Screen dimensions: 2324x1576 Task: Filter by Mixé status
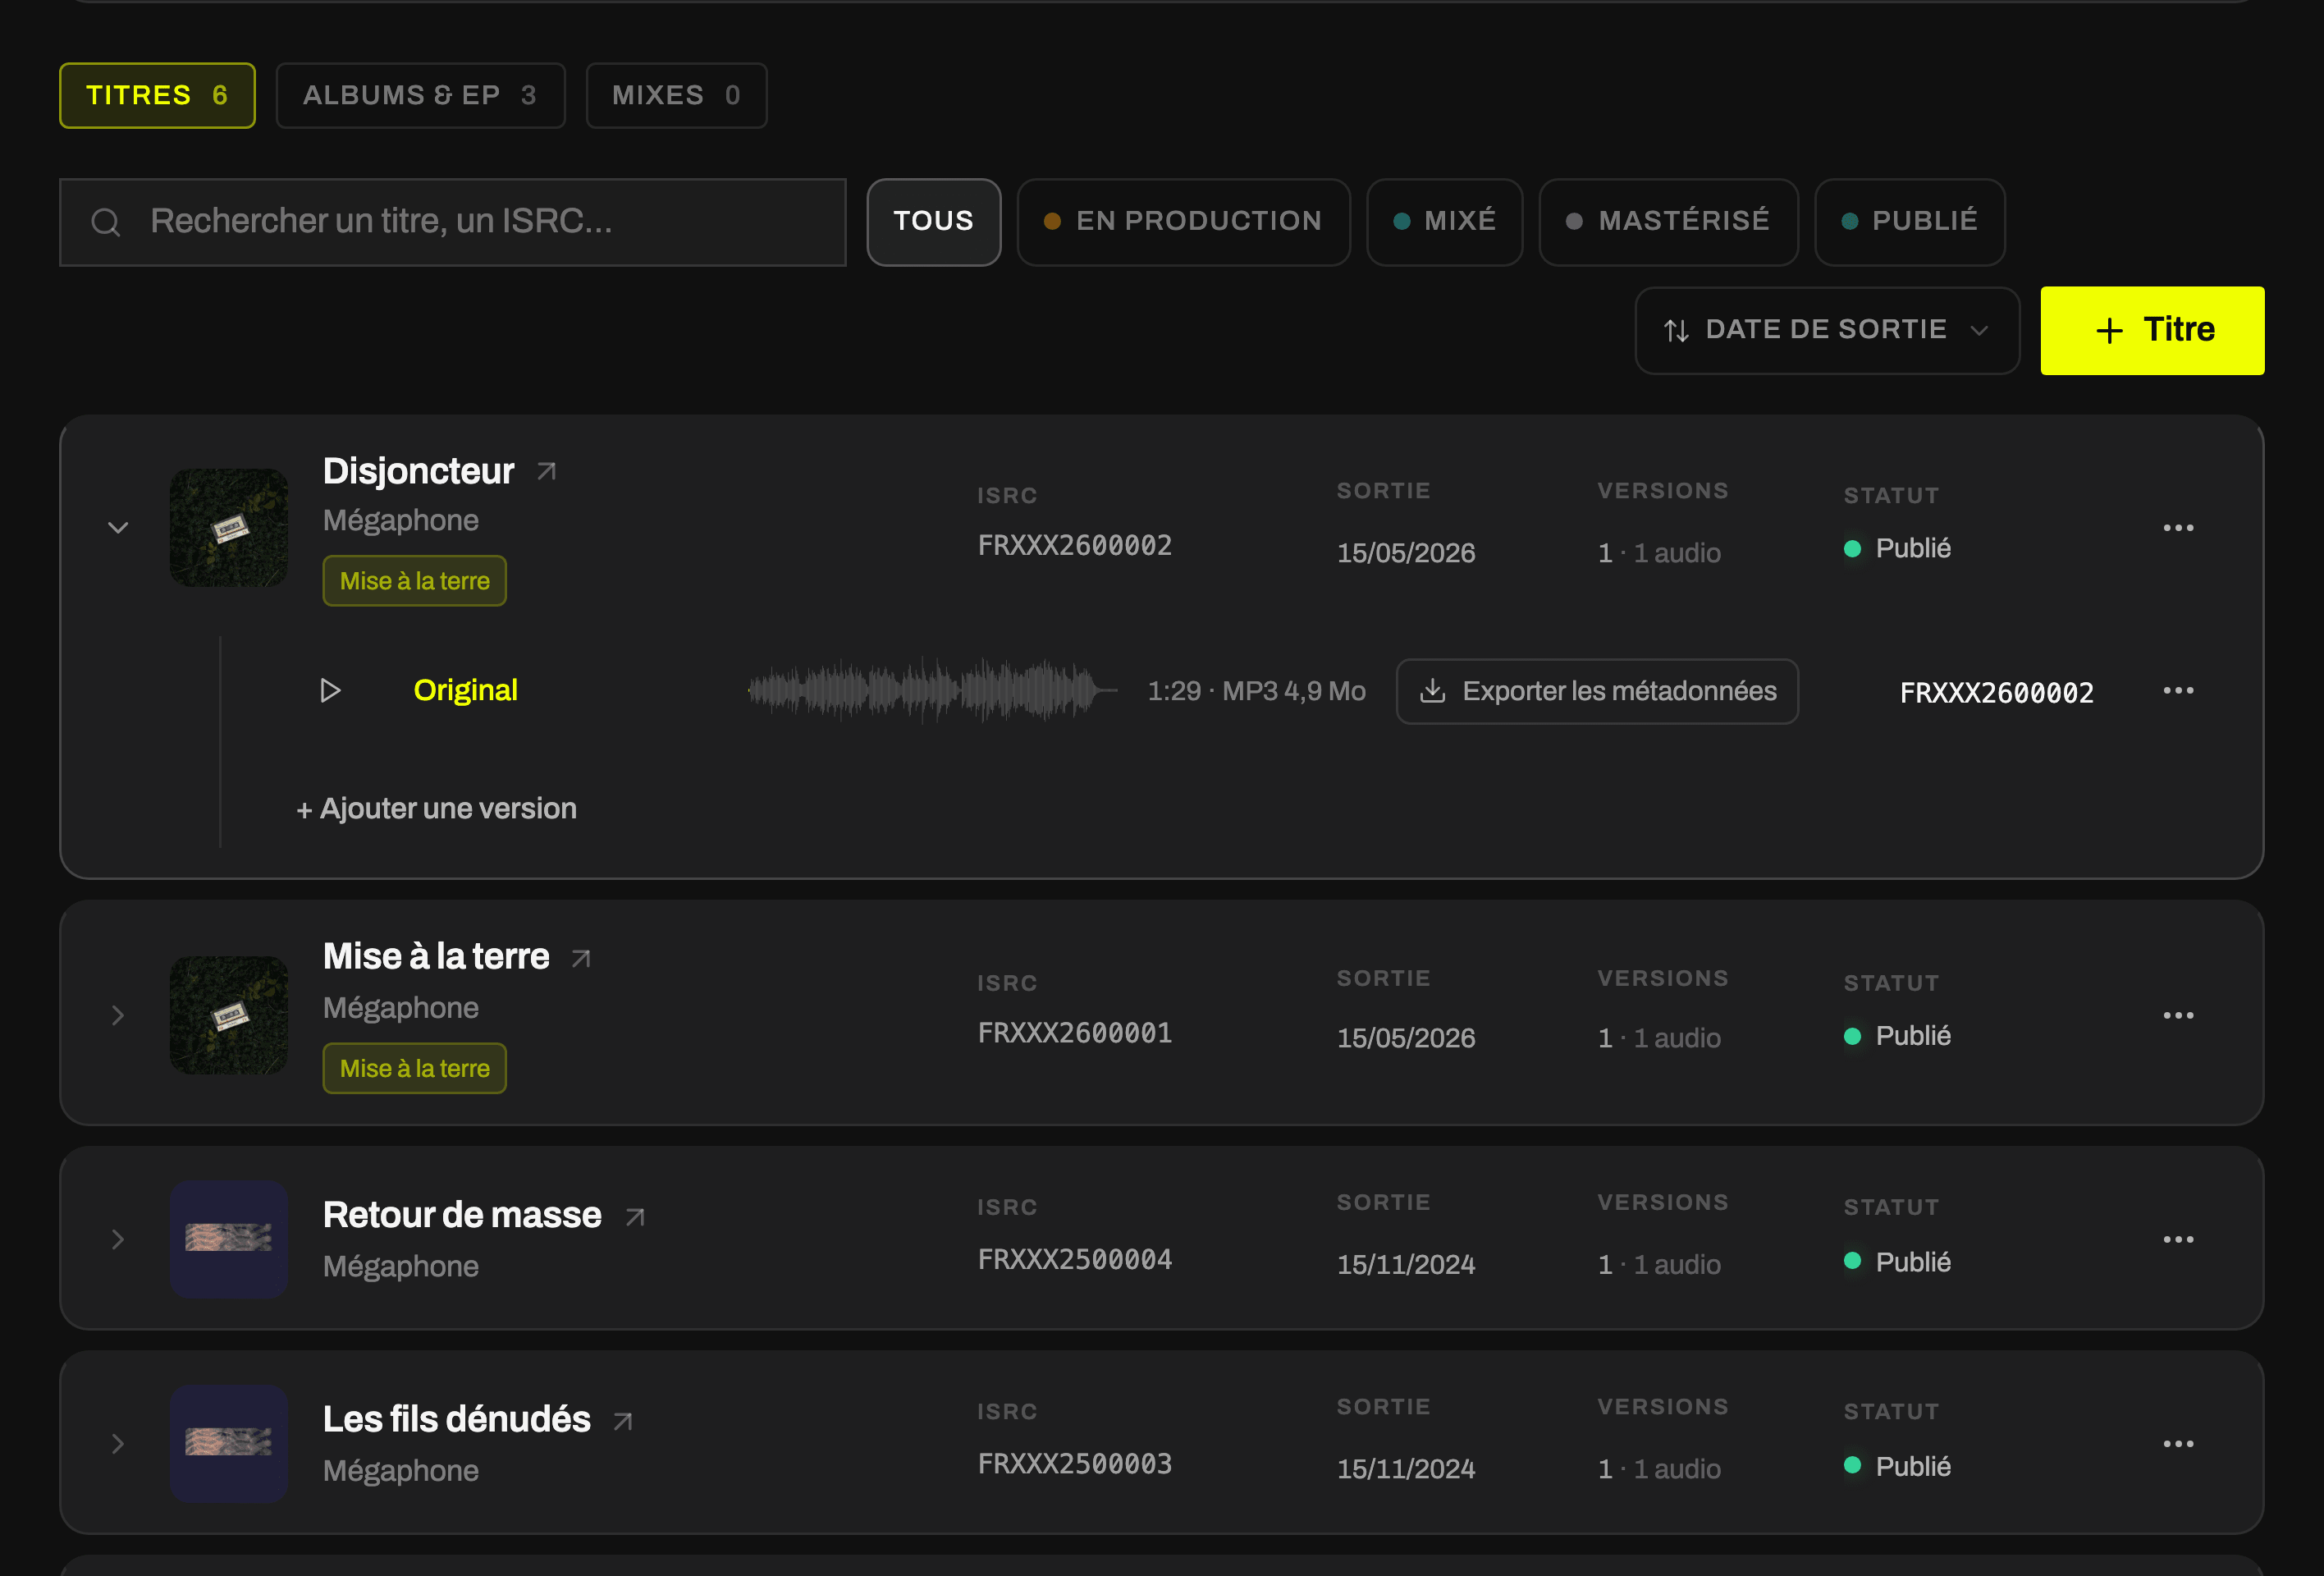1444,222
